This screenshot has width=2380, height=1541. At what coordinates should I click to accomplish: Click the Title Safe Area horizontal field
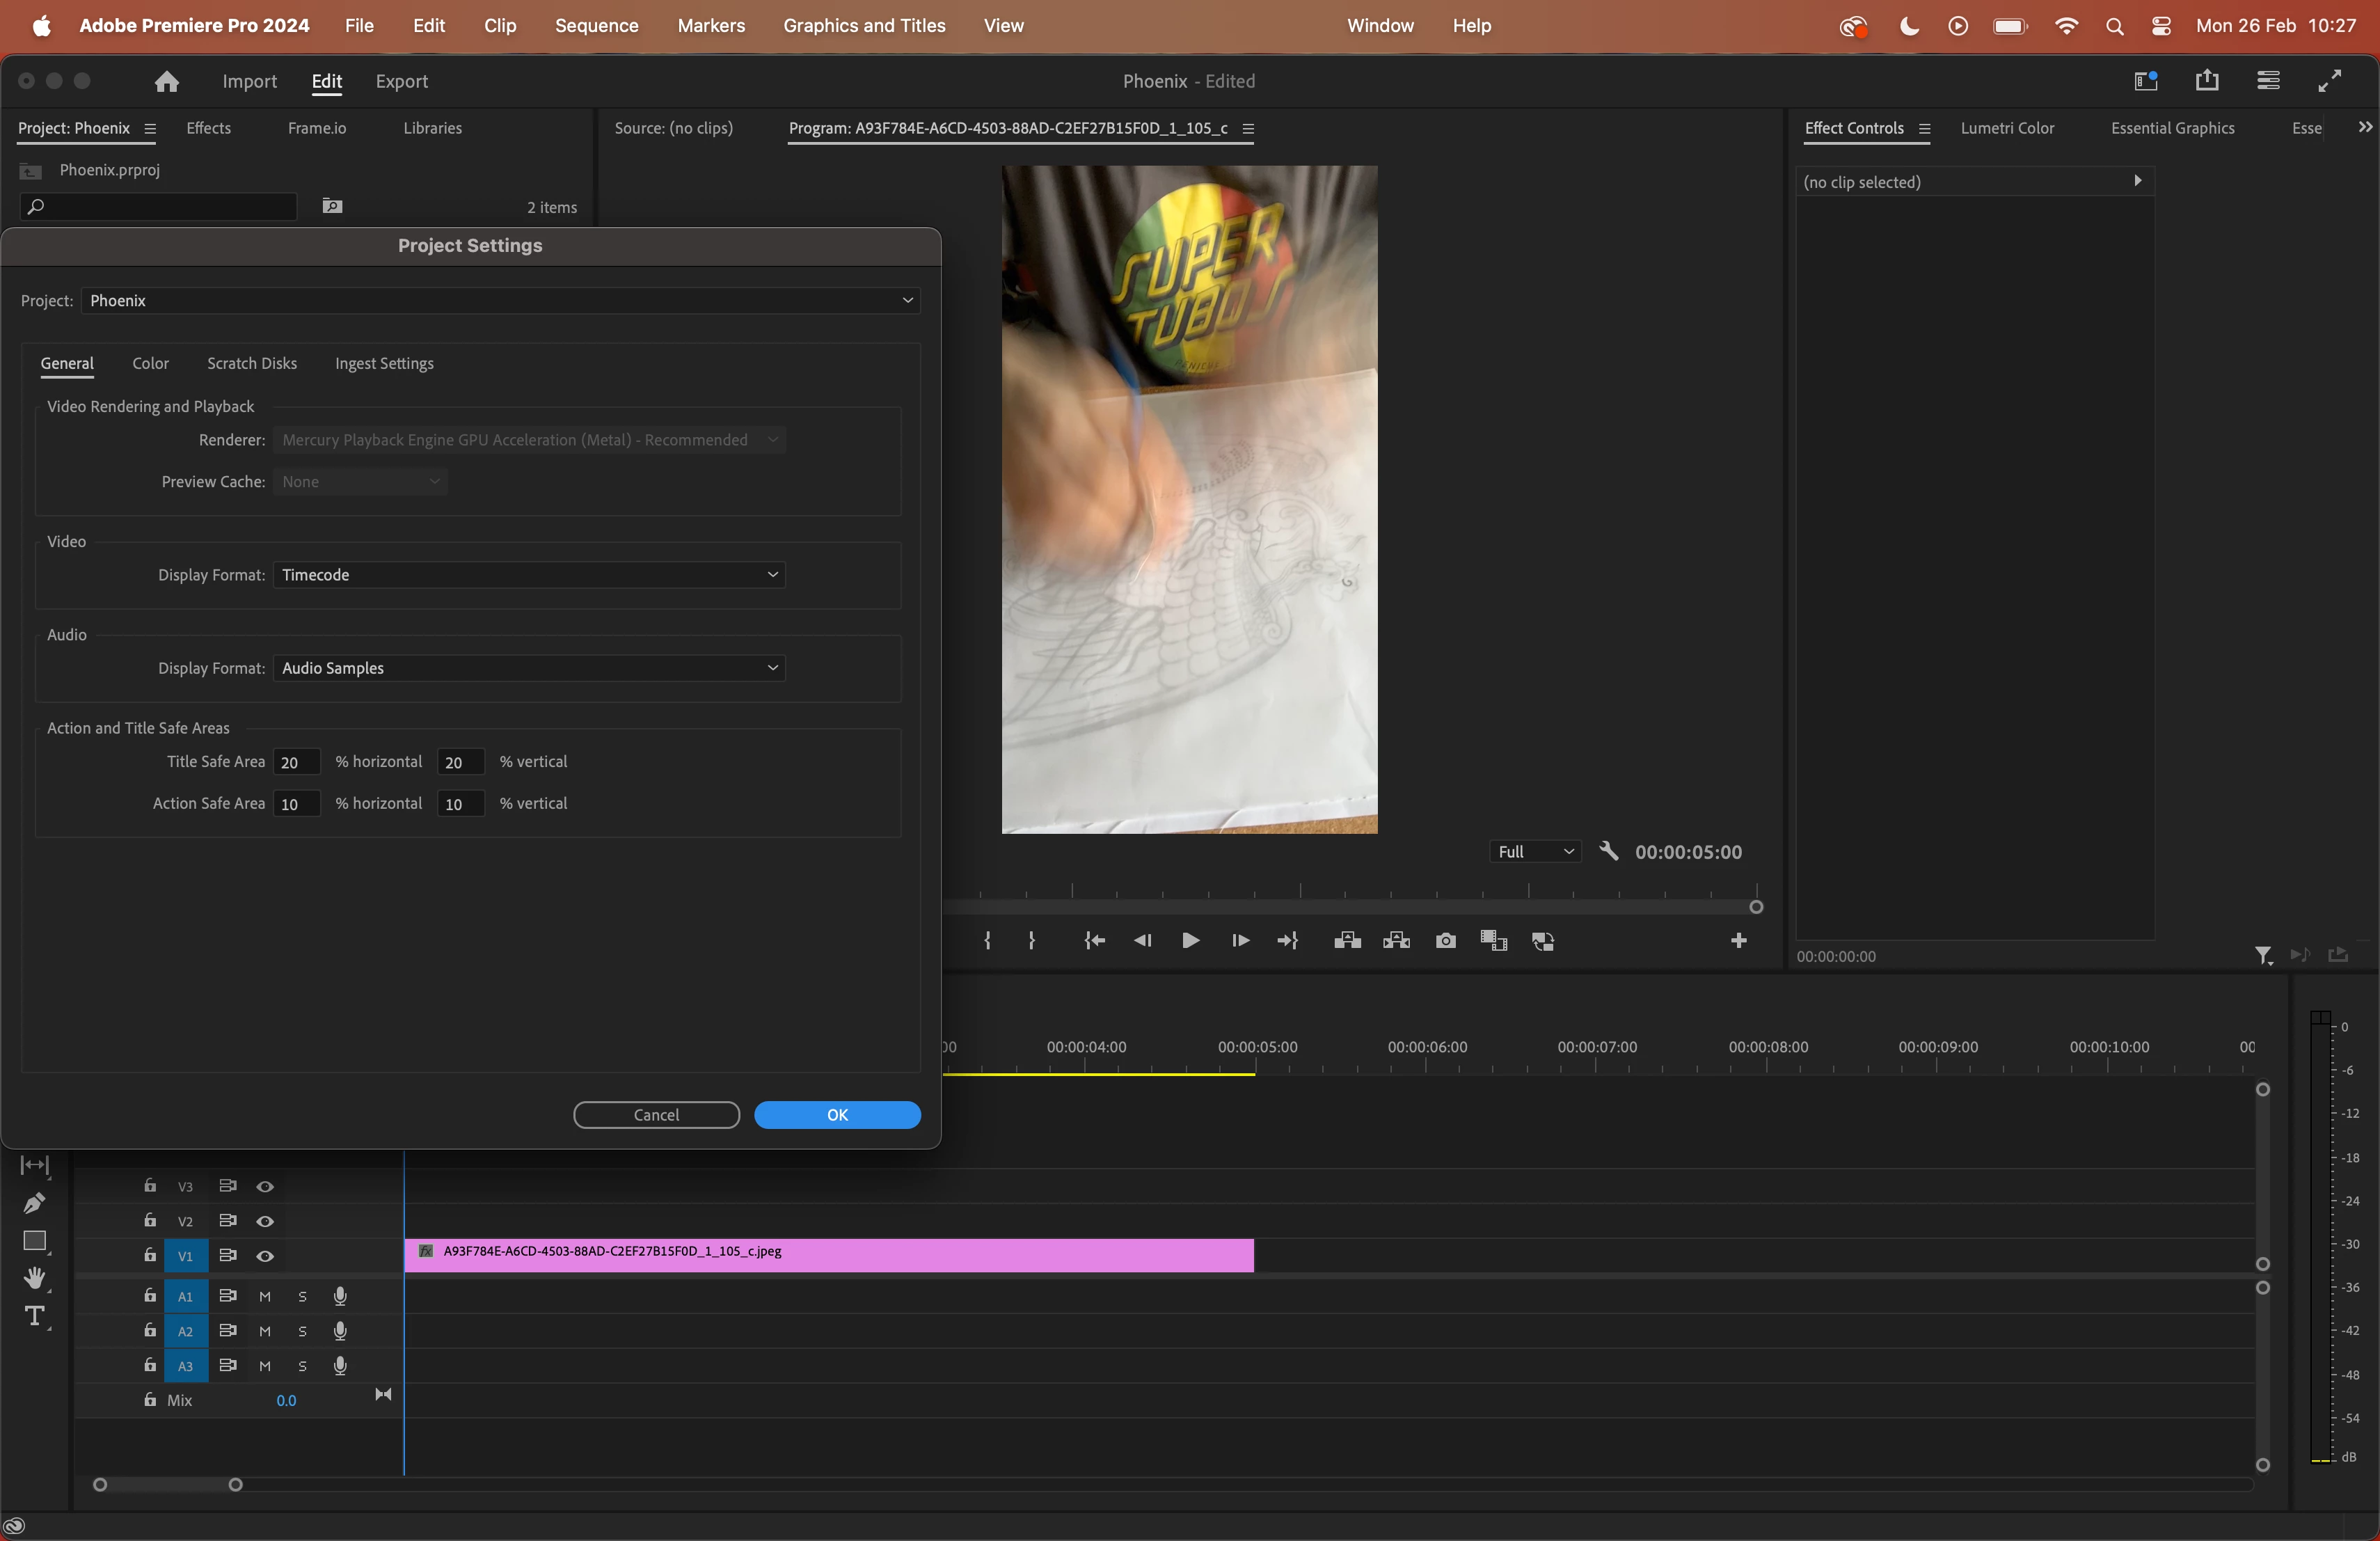(296, 762)
